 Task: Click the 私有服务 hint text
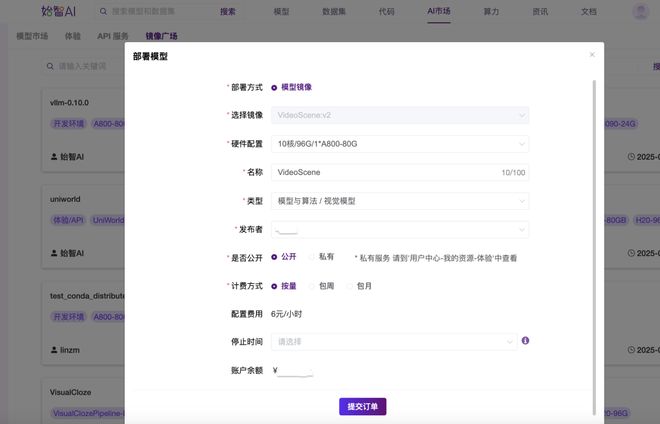(x=436, y=258)
